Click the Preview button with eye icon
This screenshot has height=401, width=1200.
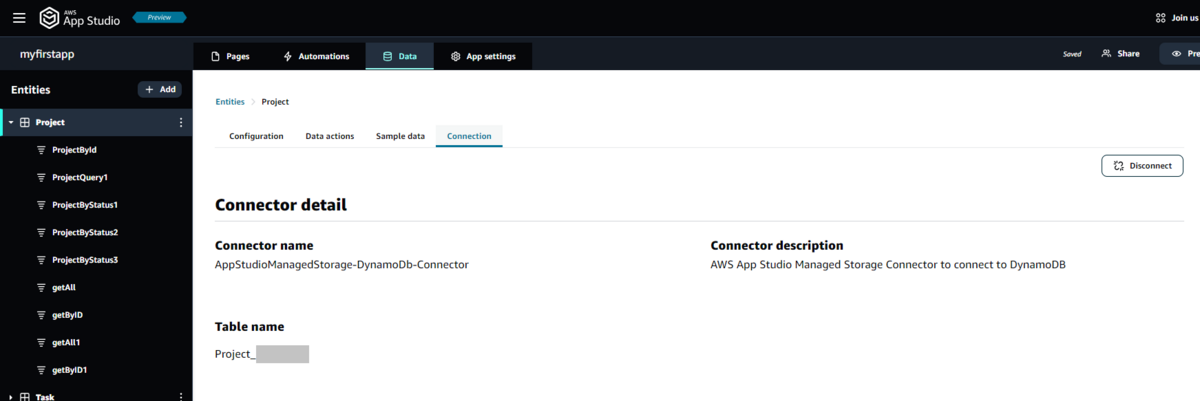(1181, 54)
